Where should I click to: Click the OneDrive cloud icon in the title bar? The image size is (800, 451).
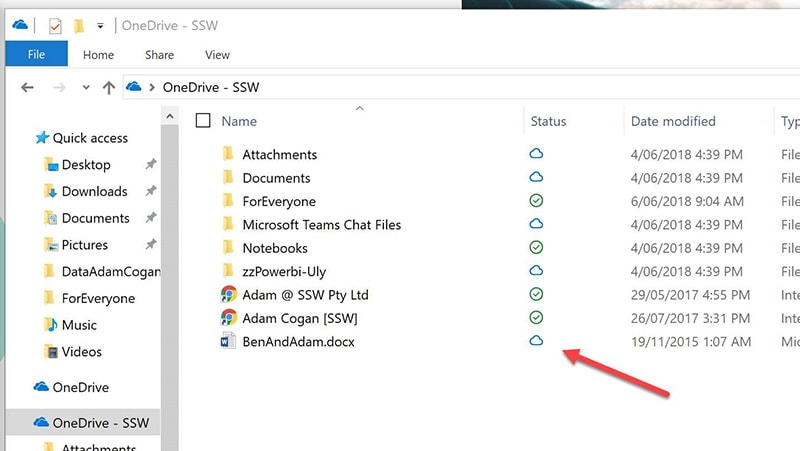pos(20,25)
